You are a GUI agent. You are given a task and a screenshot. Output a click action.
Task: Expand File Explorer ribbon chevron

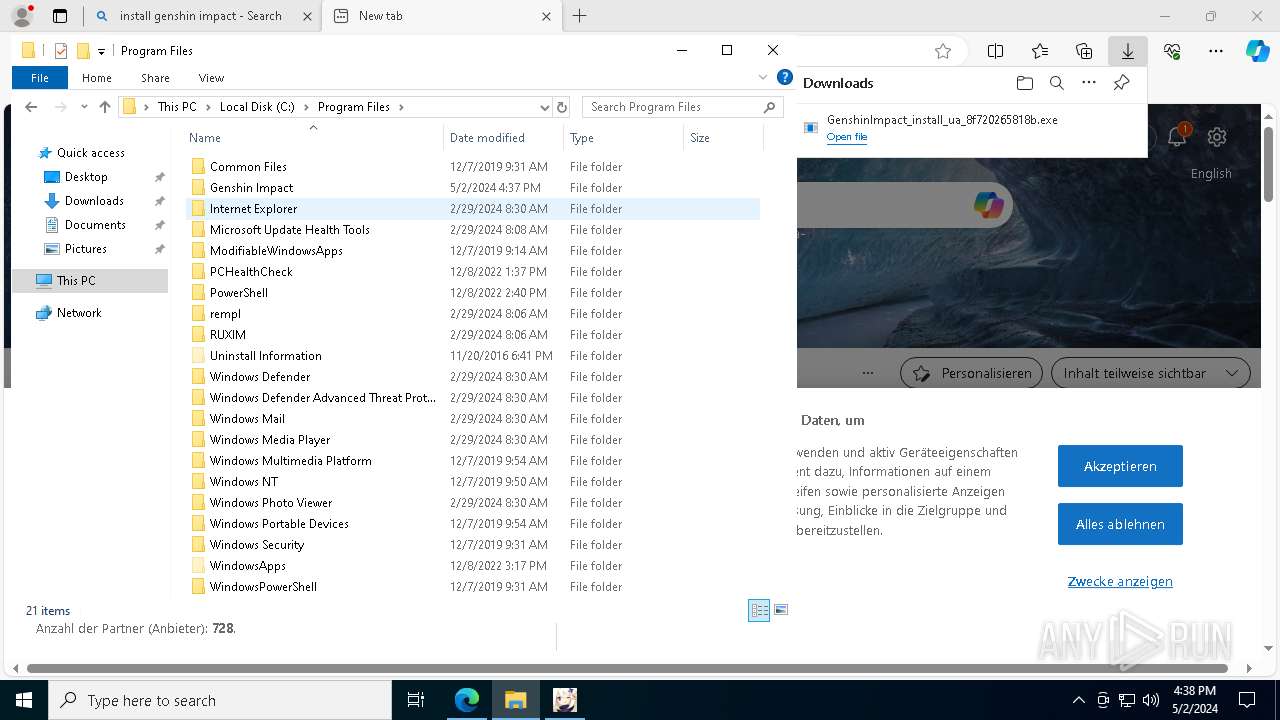(764, 77)
